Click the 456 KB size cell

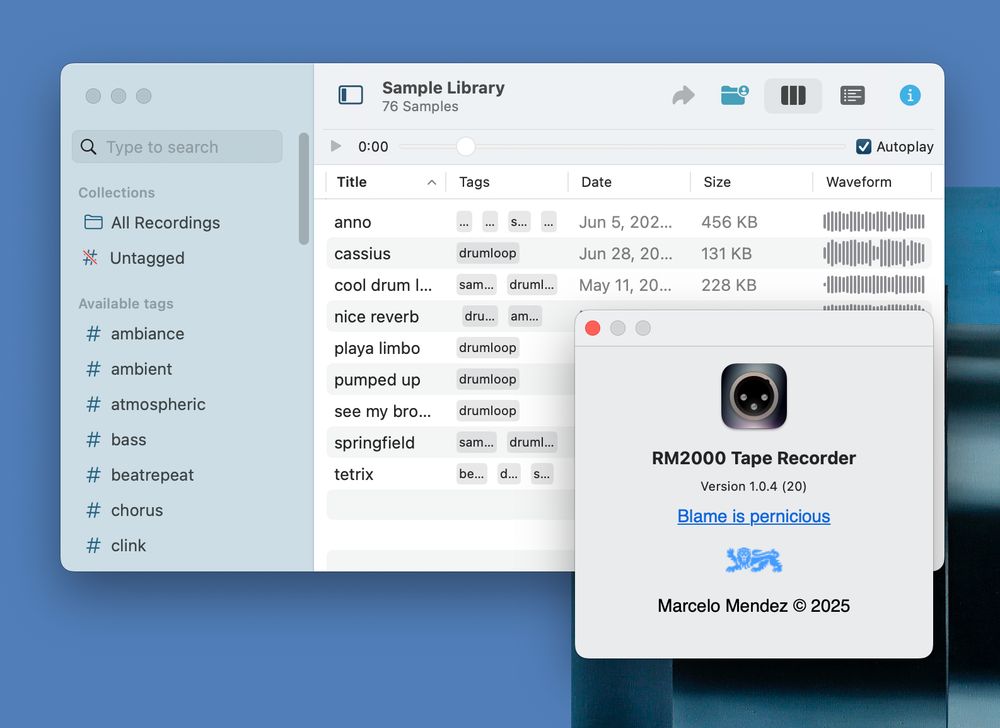pyautogui.click(x=730, y=222)
